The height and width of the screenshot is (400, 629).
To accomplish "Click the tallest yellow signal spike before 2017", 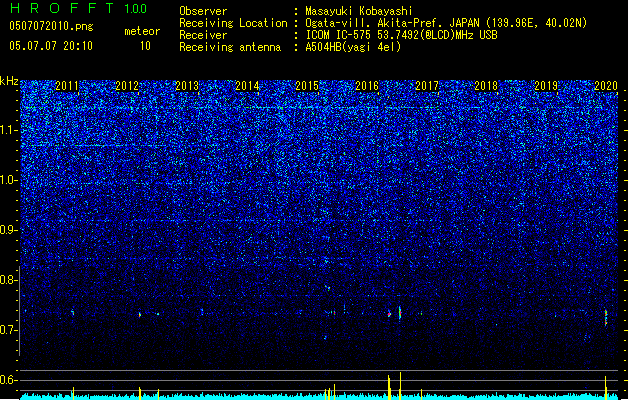I will pos(400,386).
